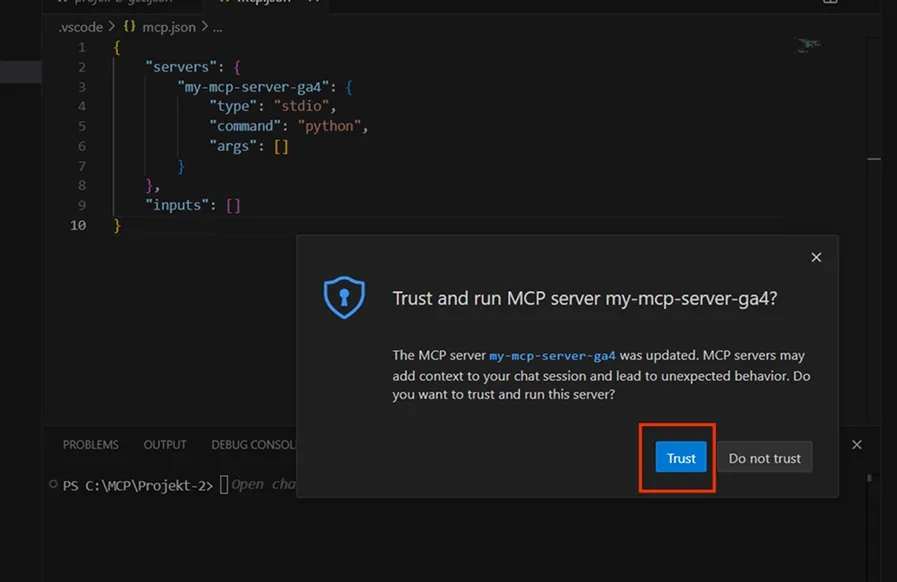Click the dialog title text
This screenshot has height=582, width=897.
[x=585, y=298]
